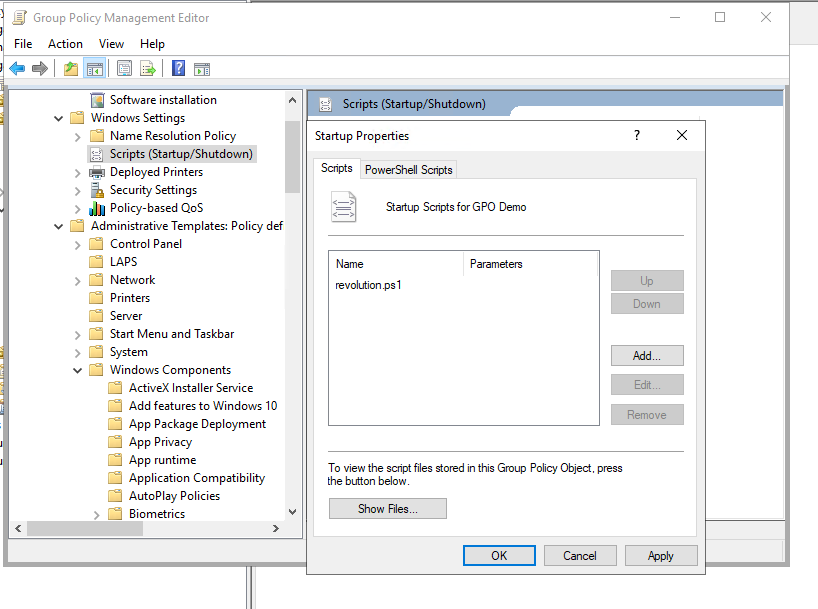Click the tree pane scroll down arrow
This screenshot has width=818, height=609.
[292, 511]
